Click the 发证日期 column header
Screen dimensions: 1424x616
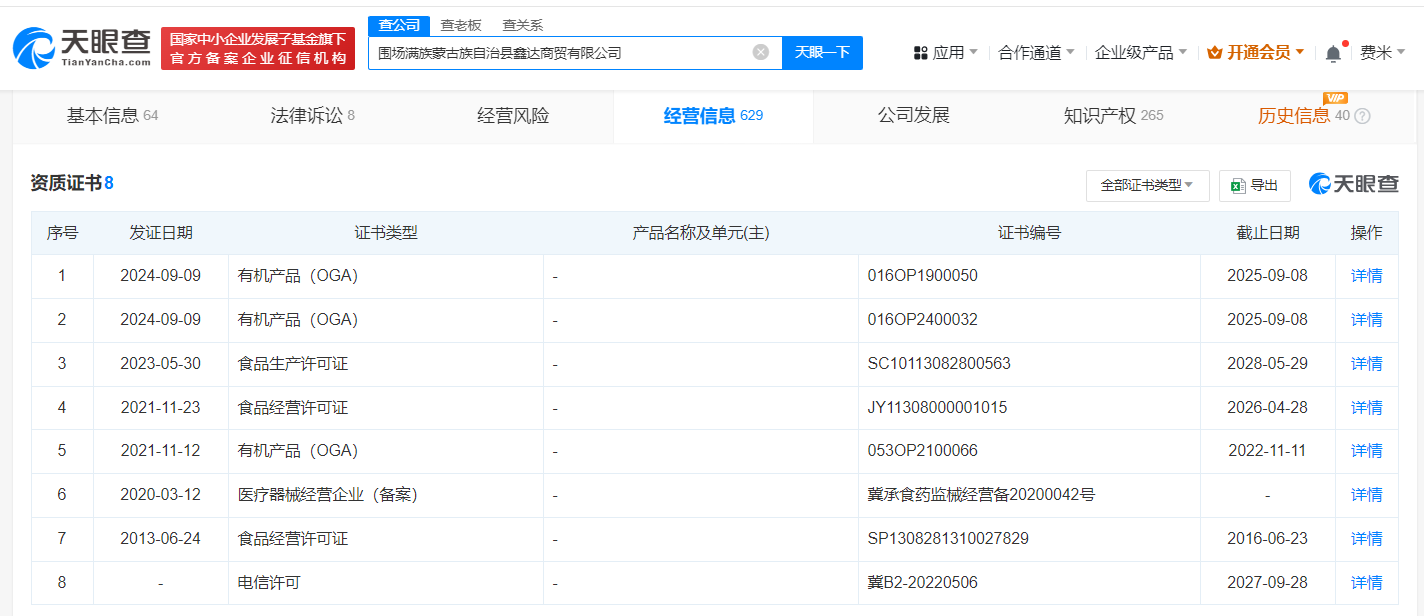(x=160, y=233)
